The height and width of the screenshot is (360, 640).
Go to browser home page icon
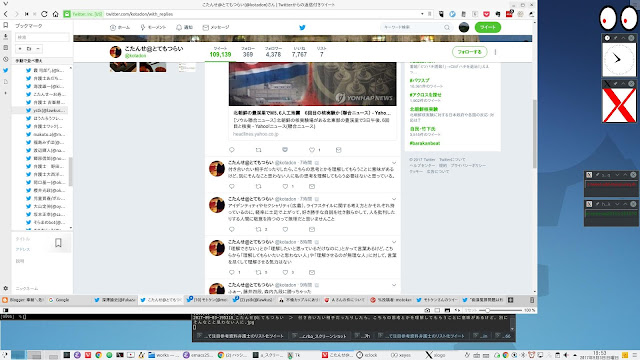coord(56,14)
